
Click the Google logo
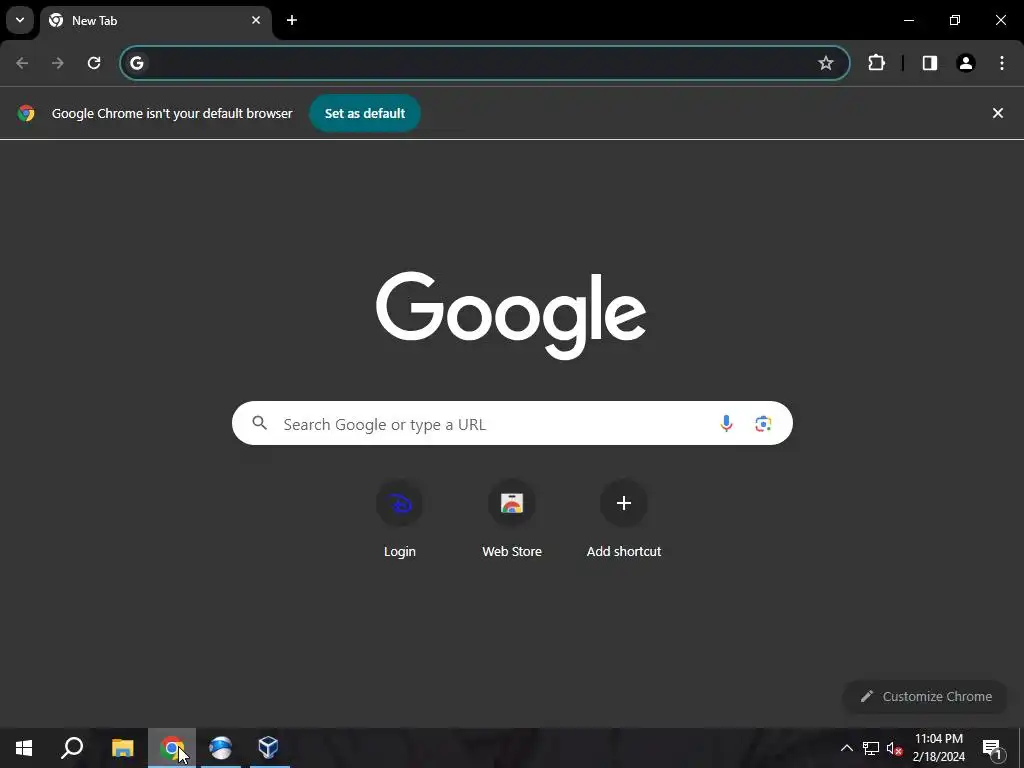[x=511, y=315]
